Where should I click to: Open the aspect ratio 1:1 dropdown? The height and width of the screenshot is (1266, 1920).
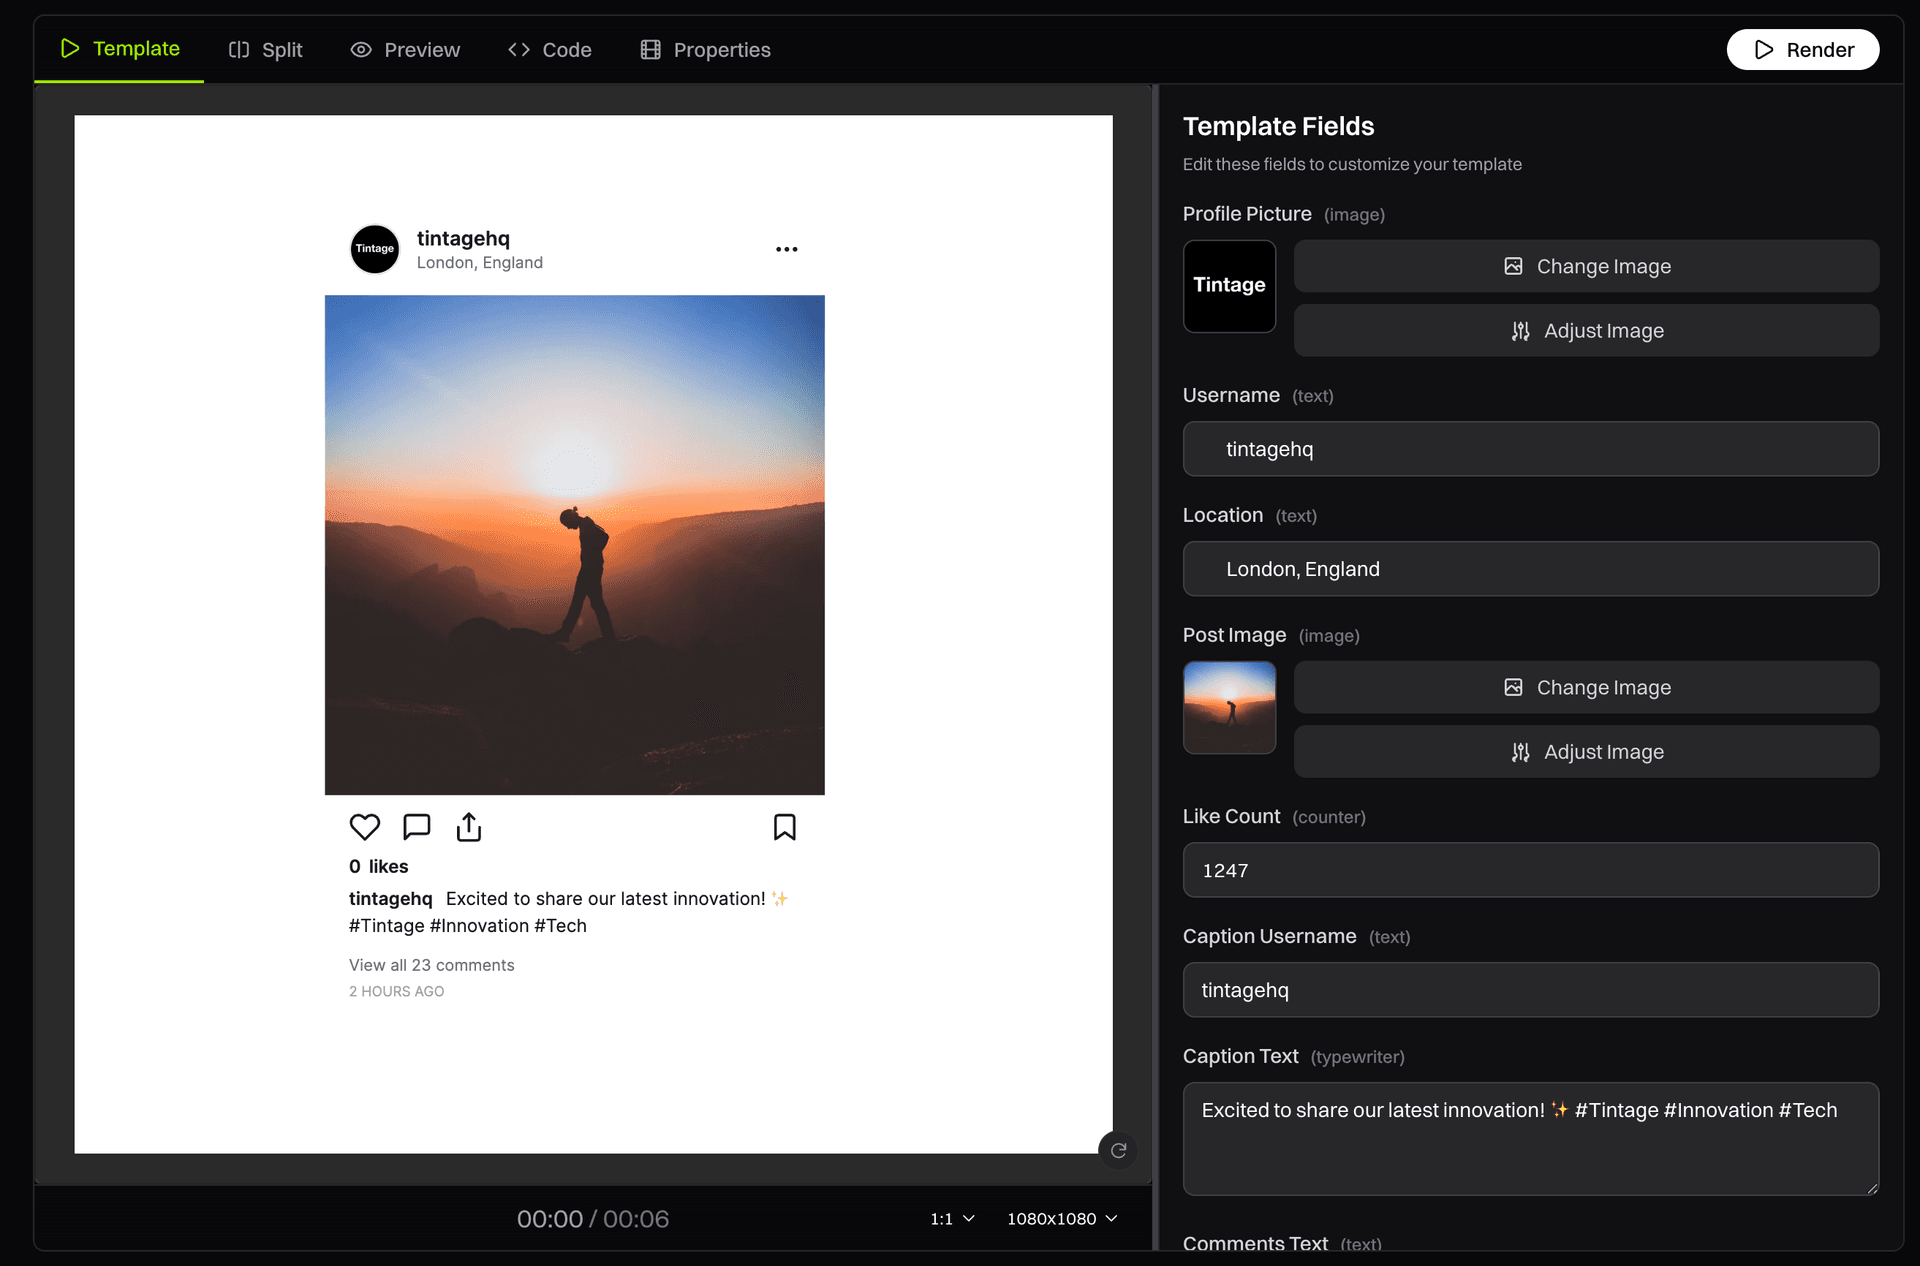(951, 1219)
